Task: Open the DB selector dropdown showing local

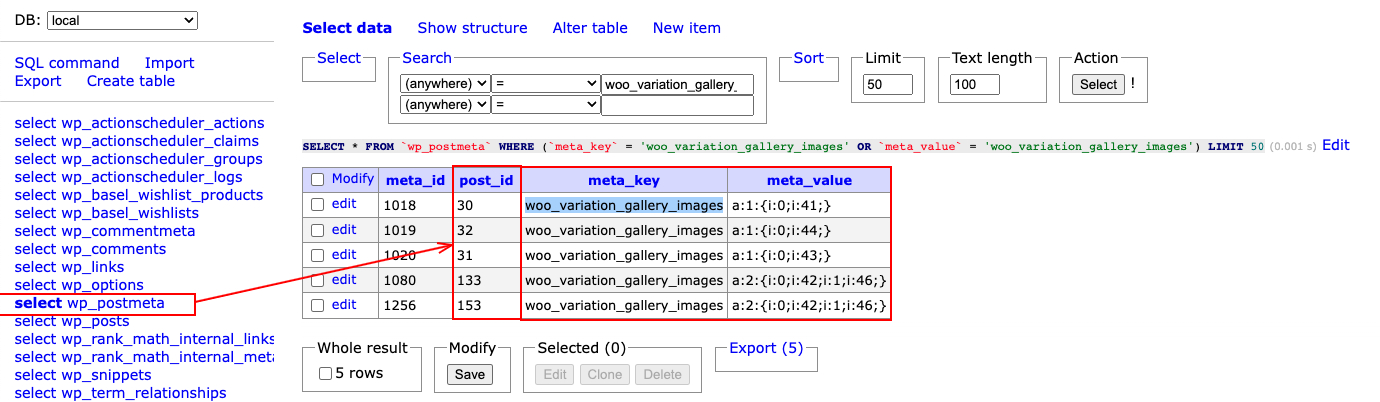Action: tap(122, 20)
